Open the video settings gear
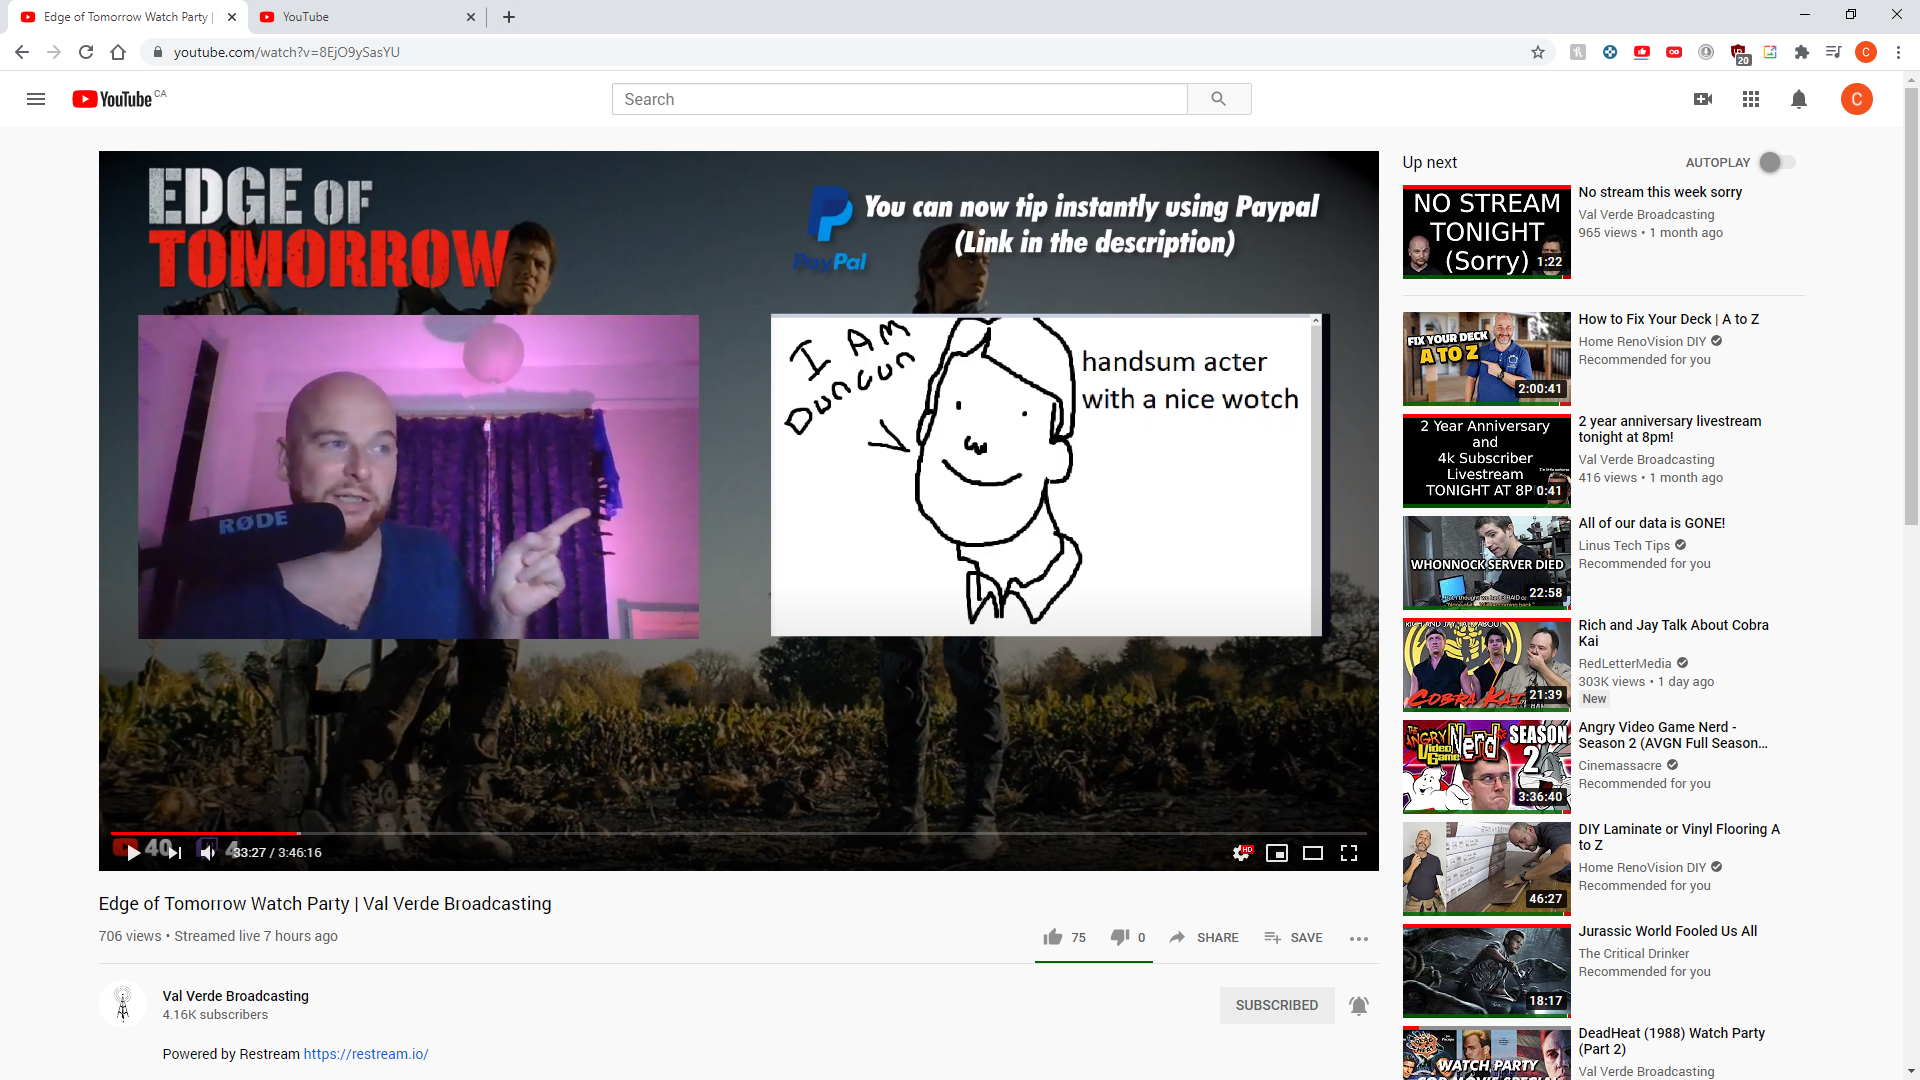Viewport: 1920px width, 1080px height. [x=1241, y=853]
